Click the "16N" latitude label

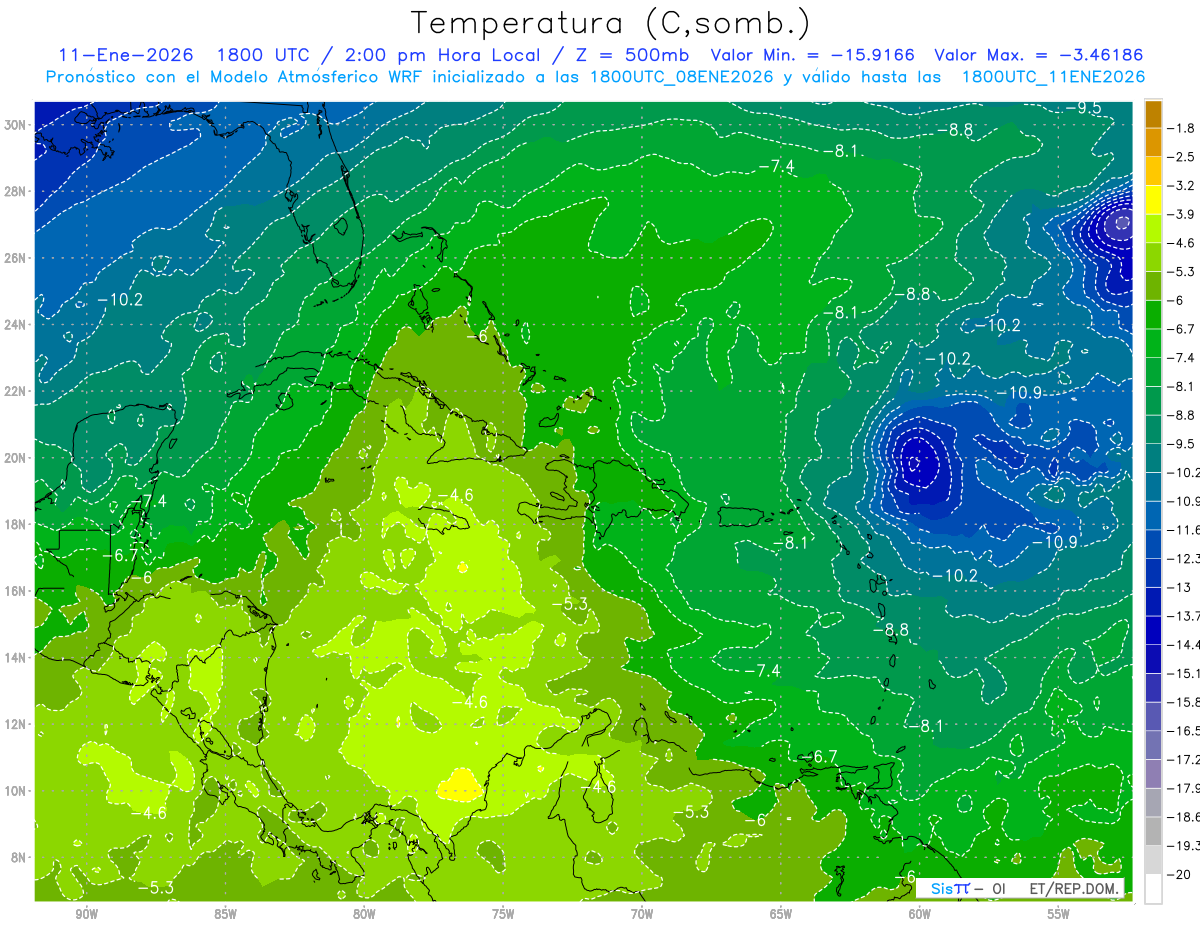tap(17, 591)
